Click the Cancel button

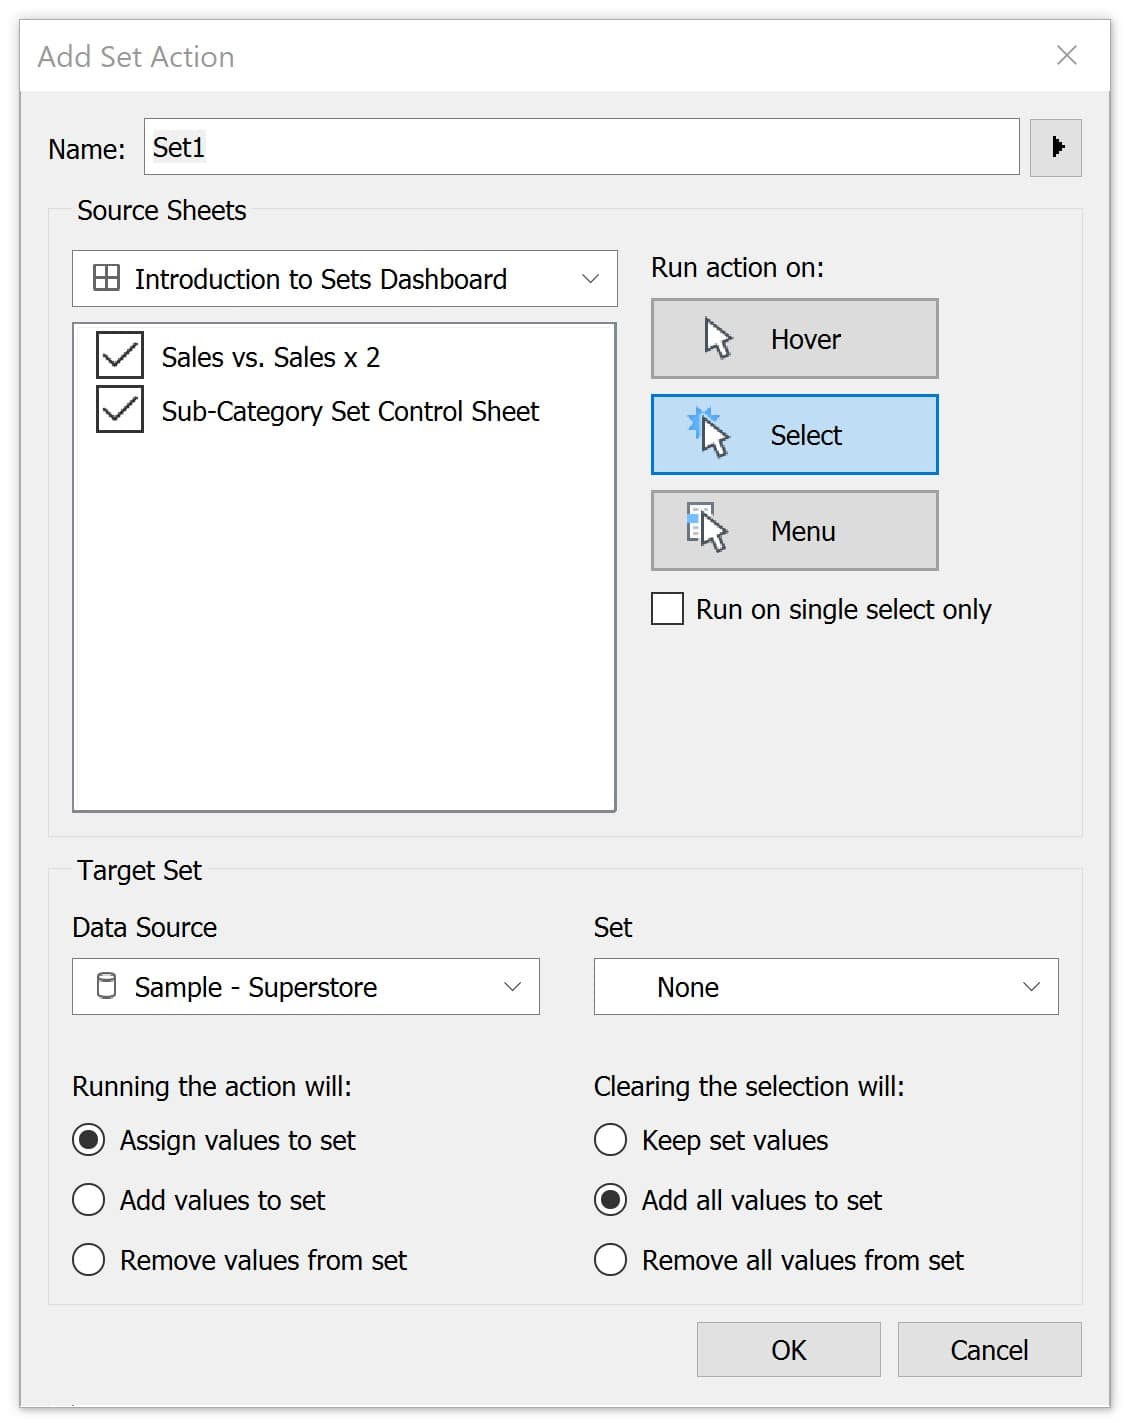pos(989,1349)
